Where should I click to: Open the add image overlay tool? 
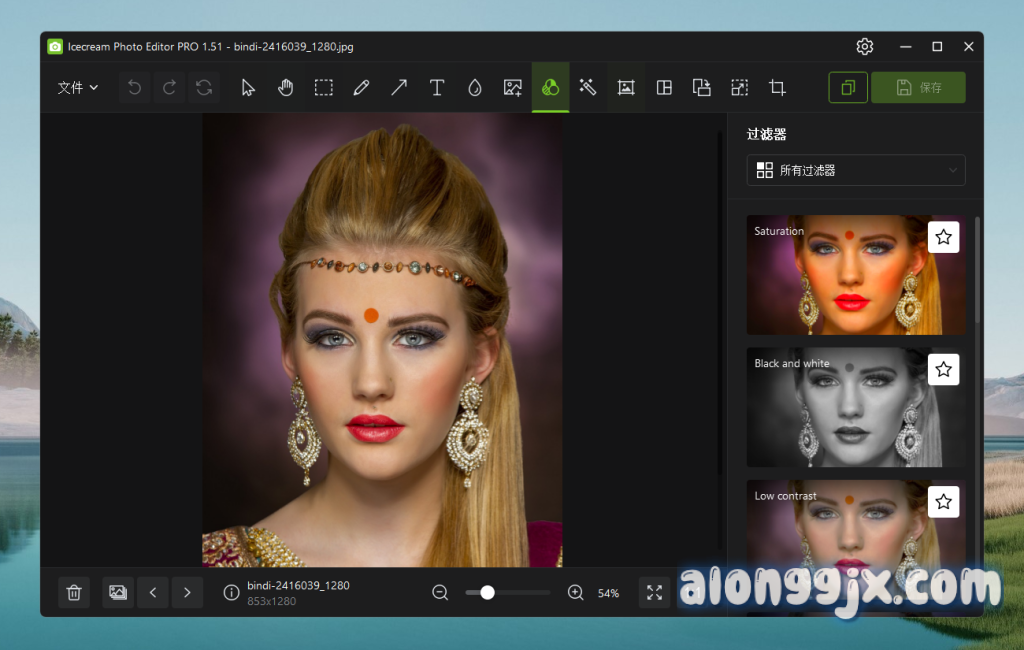513,88
